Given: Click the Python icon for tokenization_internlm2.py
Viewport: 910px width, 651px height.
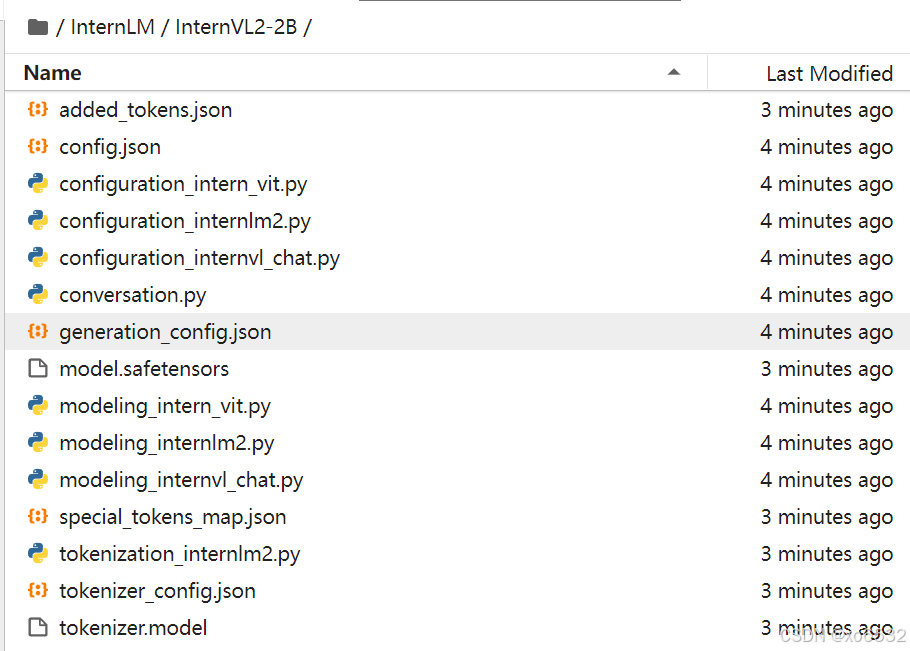Looking at the screenshot, I should pos(38,553).
